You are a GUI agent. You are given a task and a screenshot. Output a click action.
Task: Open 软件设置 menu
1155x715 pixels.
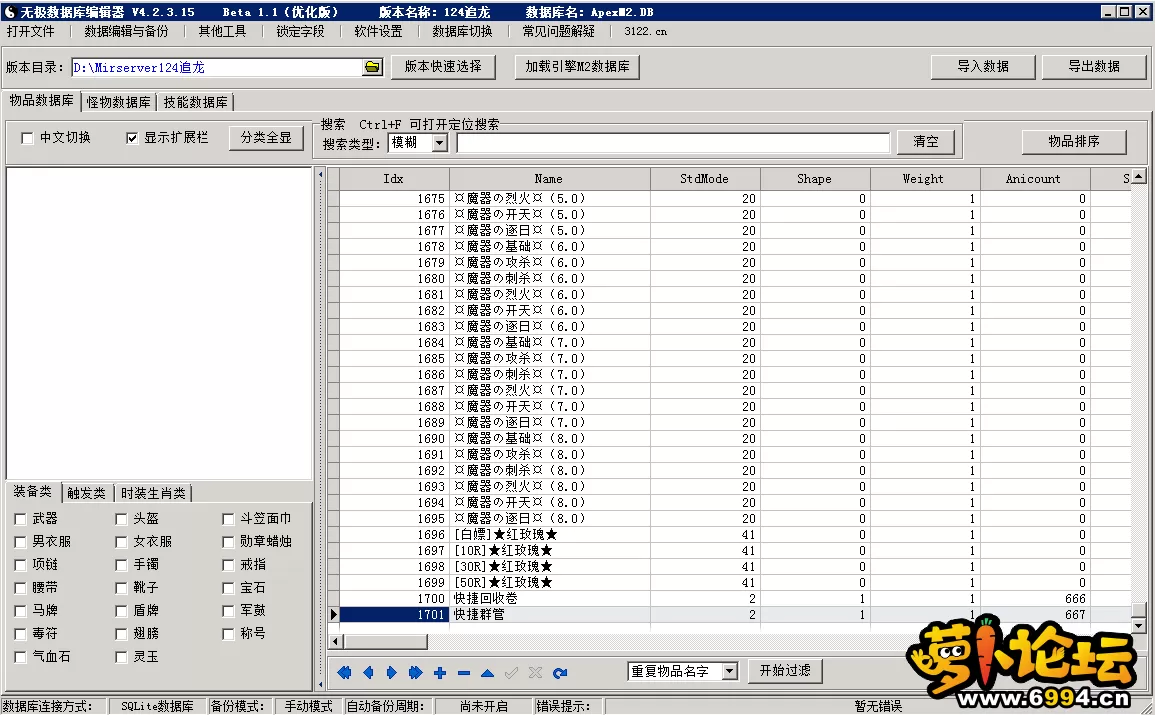point(378,31)
